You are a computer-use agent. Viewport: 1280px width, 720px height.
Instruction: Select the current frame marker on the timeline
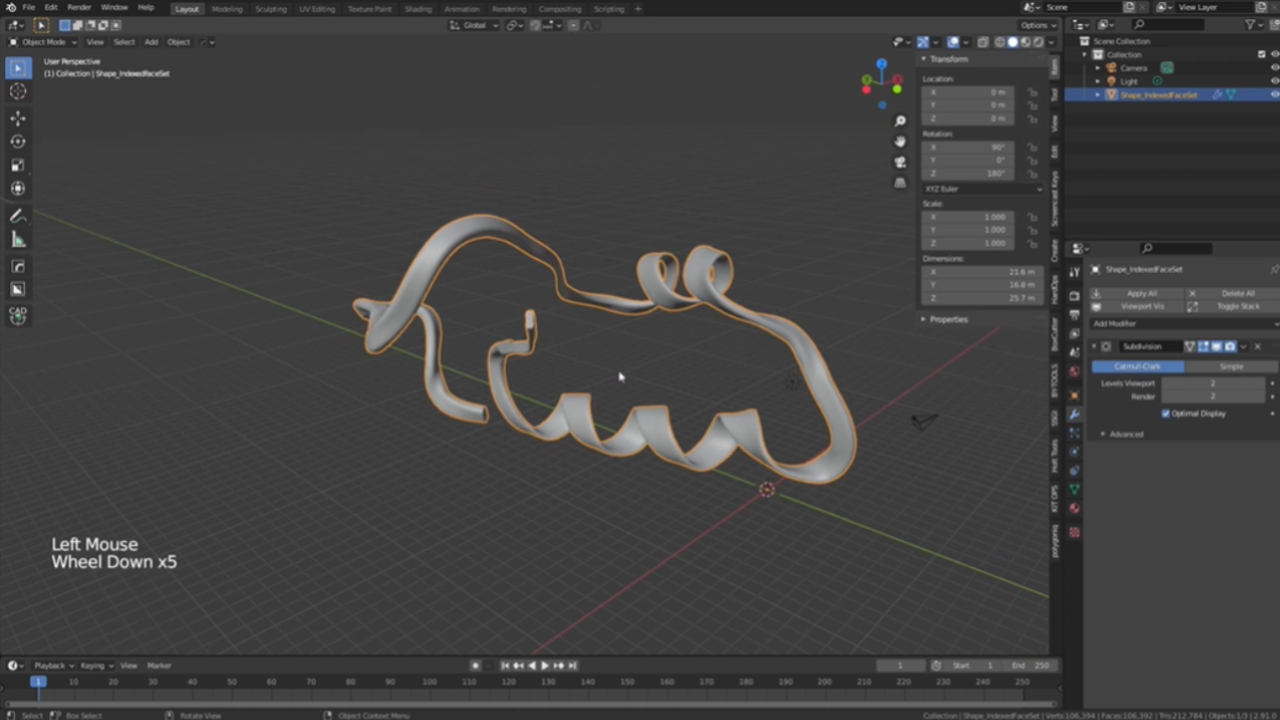coord(38,681)
